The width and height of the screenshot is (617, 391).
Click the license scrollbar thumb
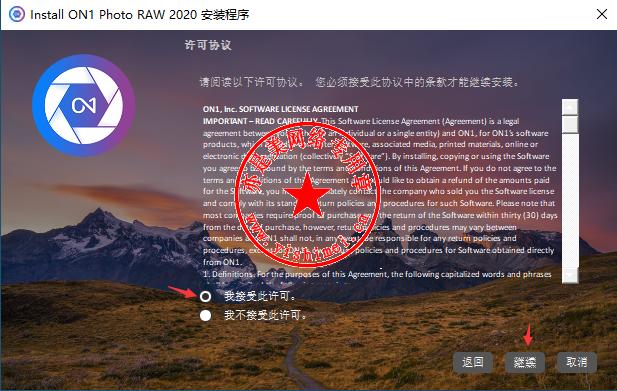pyautogui.click(x=570, y=125)
